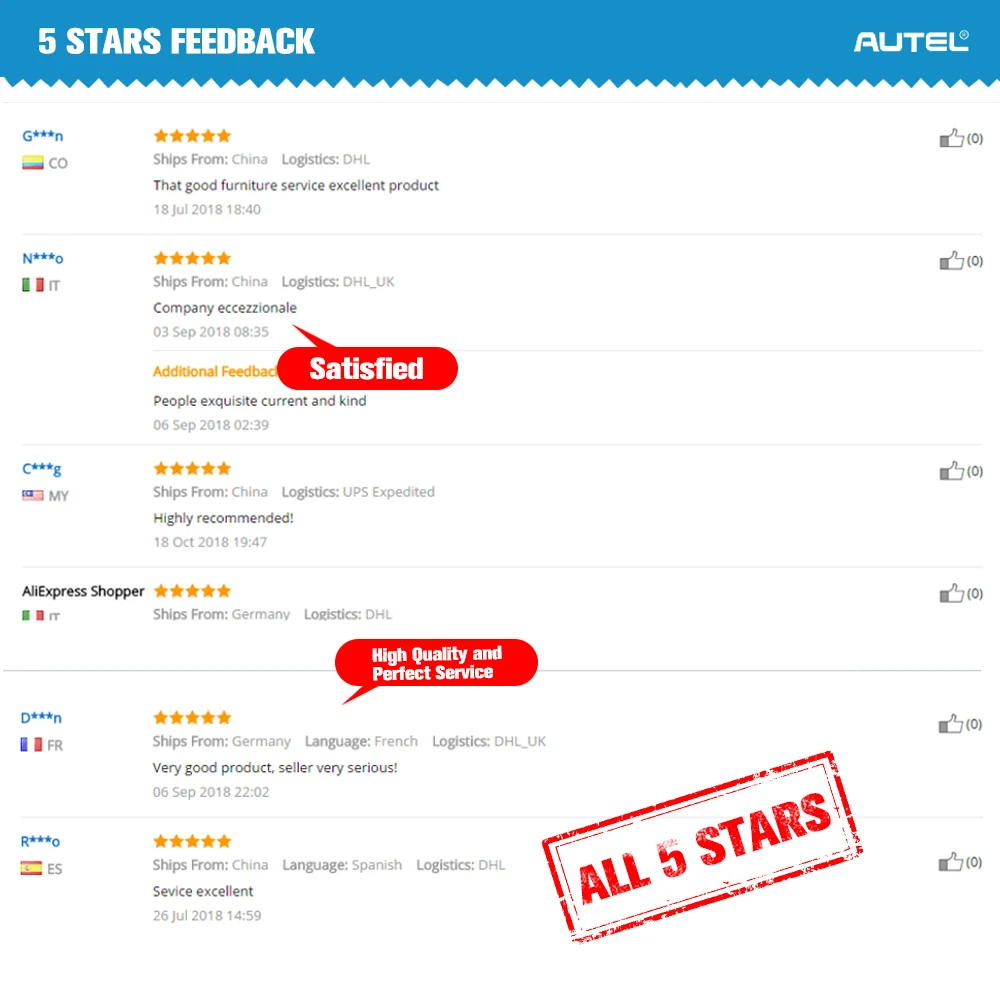Click the Satisfied red callout bubble
Screen dimensions: 1000x1000
click(367, 368)
